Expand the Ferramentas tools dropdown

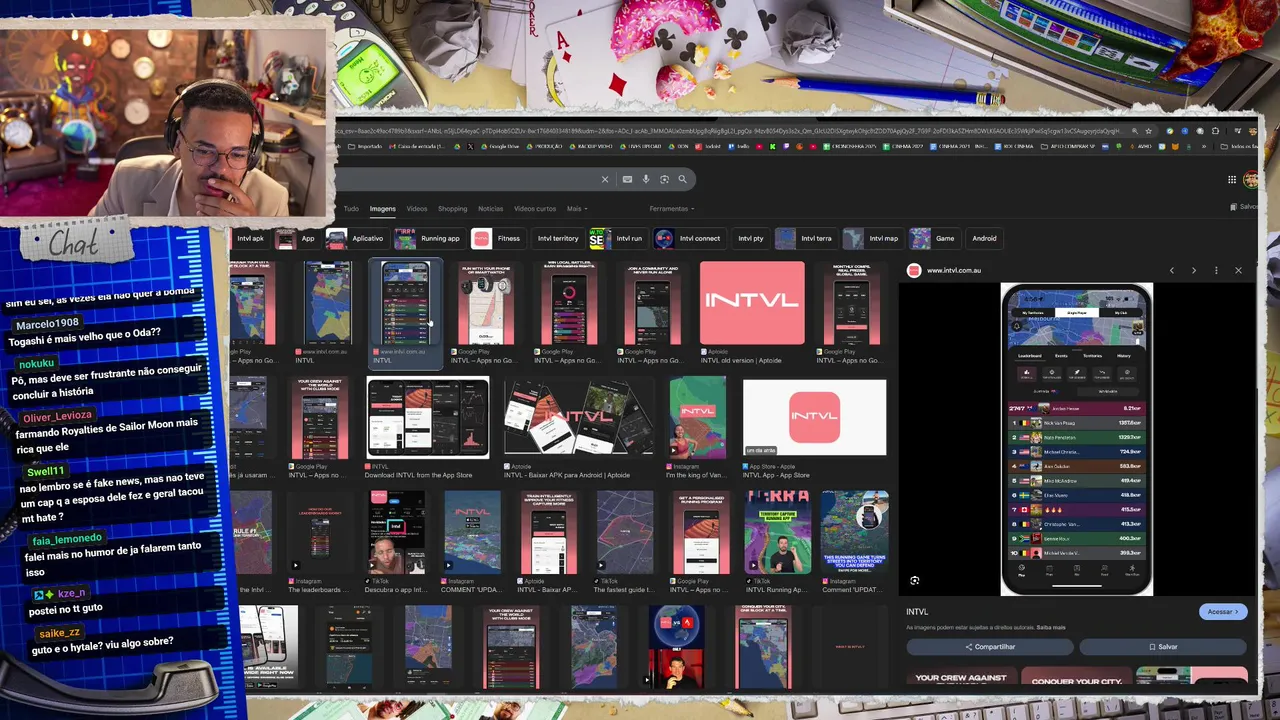670,209
